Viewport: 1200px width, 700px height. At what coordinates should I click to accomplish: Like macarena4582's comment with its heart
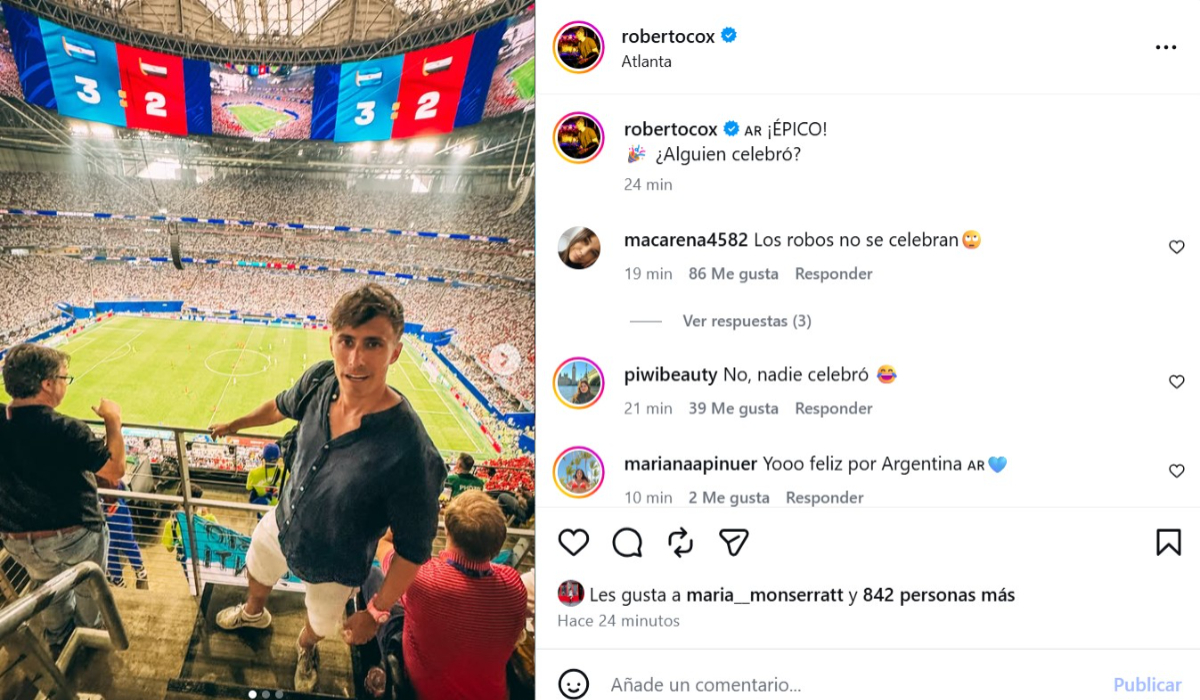pyautogui.click(x=1177, y=247)
